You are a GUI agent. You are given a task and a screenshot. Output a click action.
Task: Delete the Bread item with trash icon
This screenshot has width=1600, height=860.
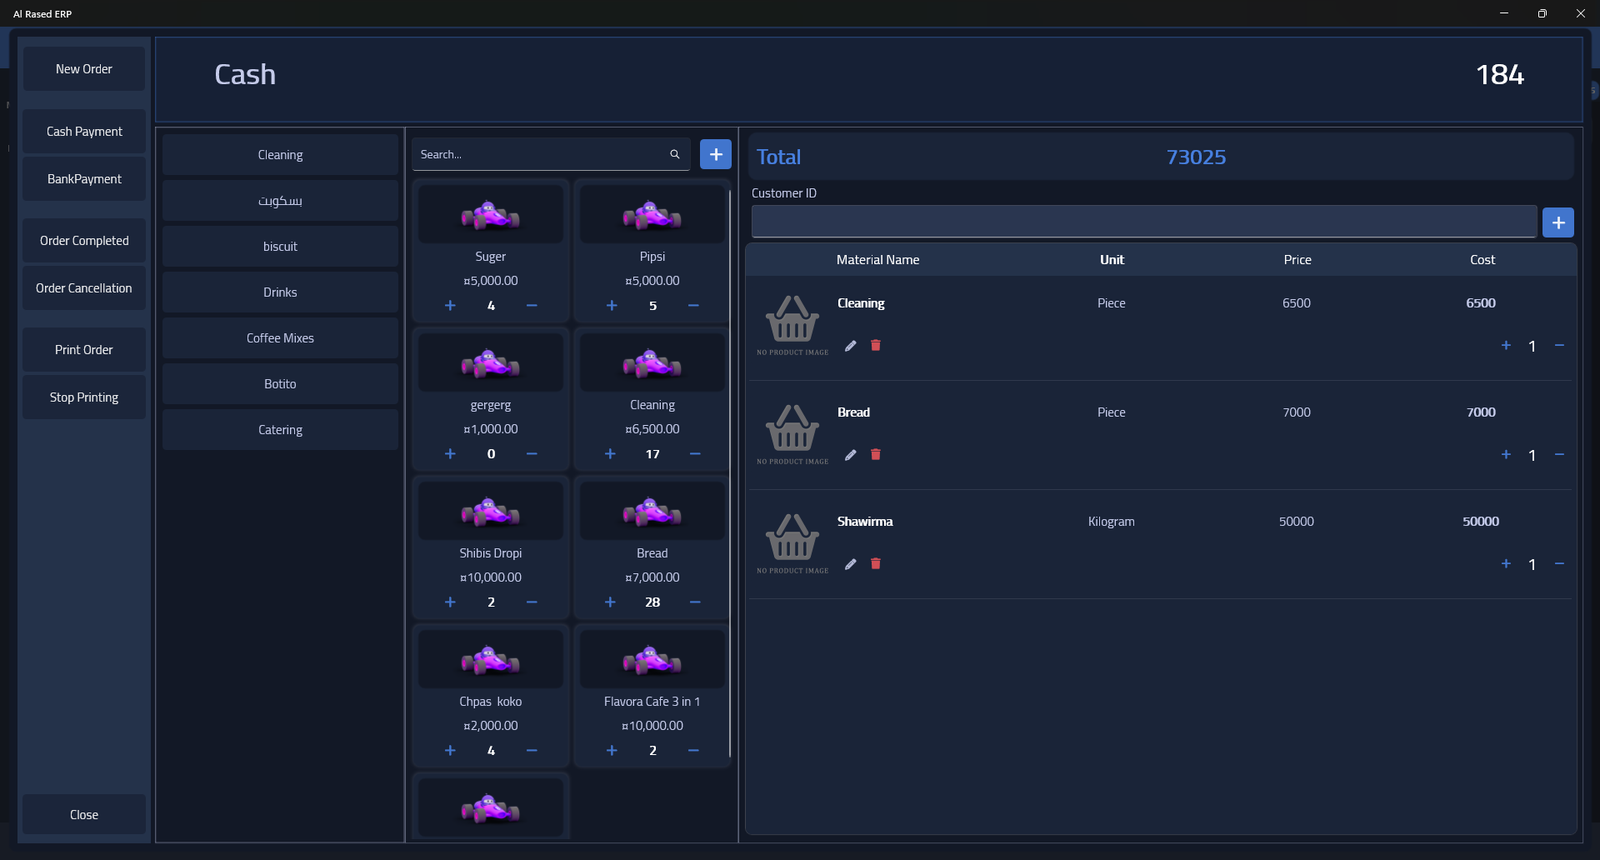(876, 455)
